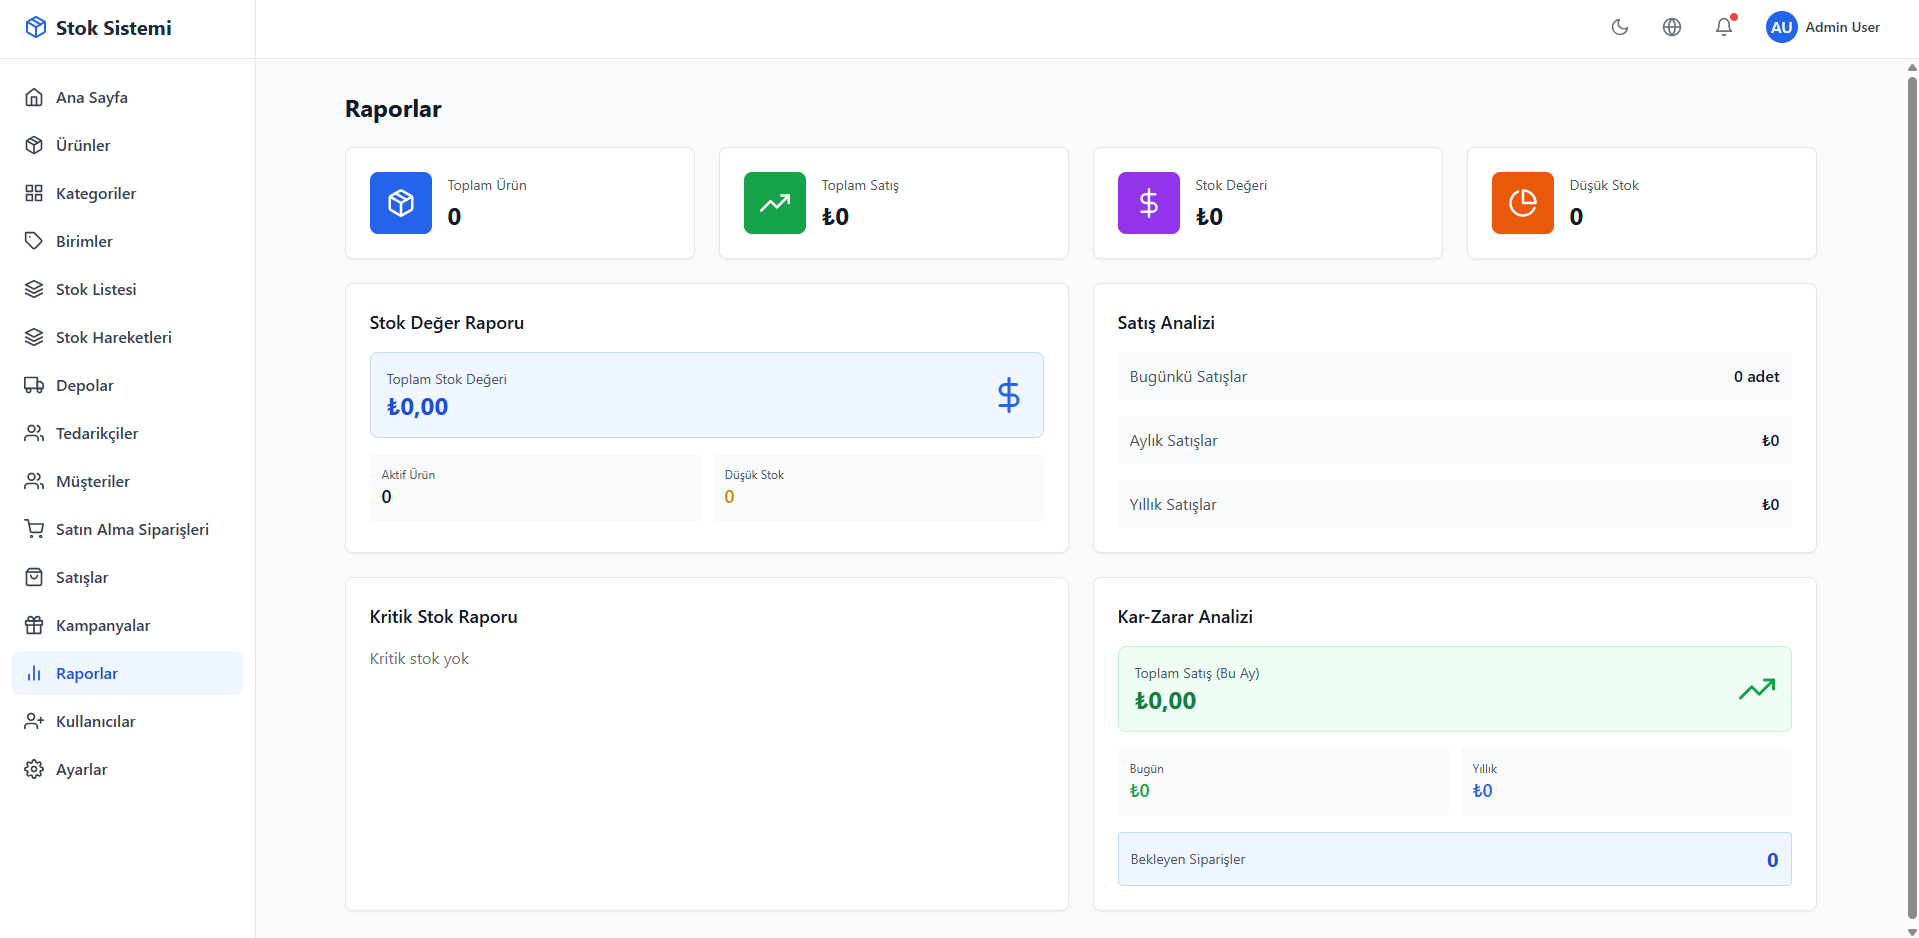This screenshot has width=1919, height=938.
Task: Click the Müşteriler people icon
Action: [x=34, y=481]
